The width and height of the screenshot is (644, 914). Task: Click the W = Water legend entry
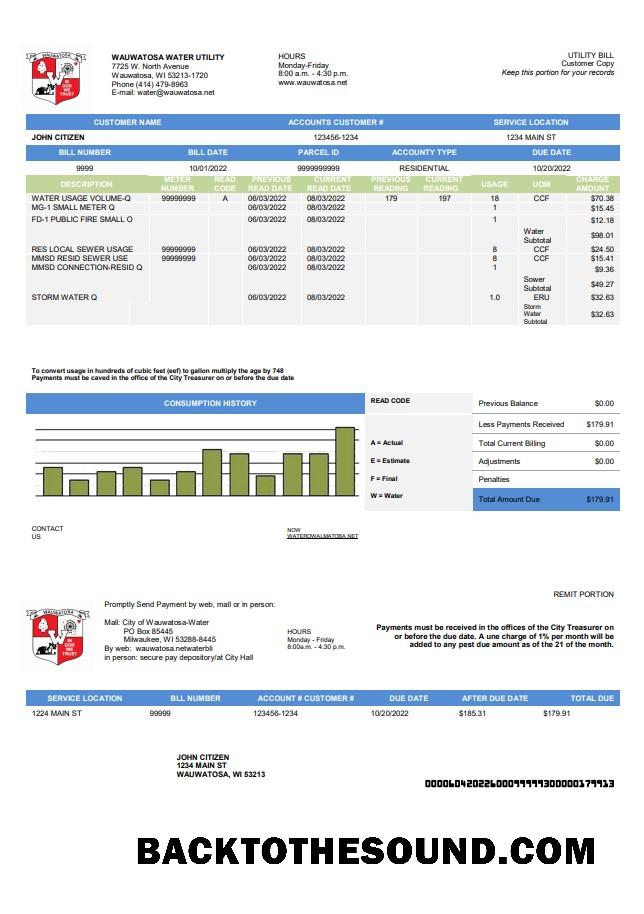(x=386, y=496)
